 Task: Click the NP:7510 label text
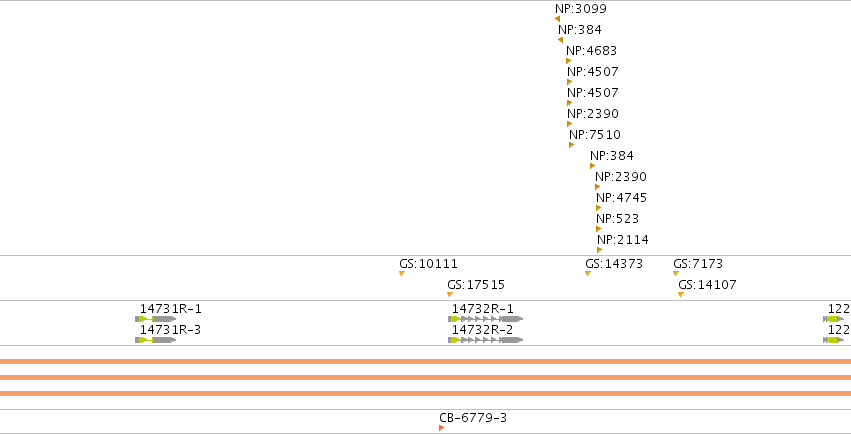coord(595,135)
